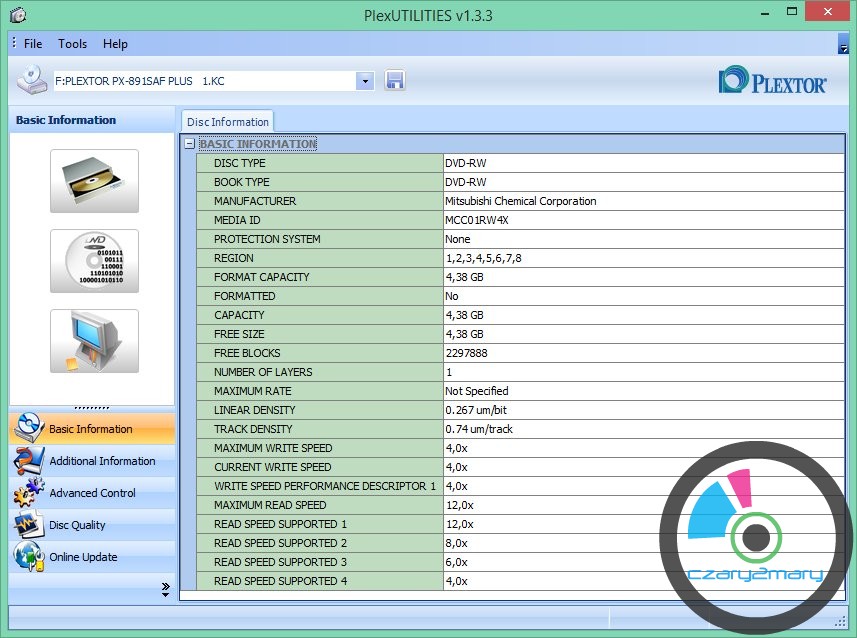Open the drive selection dropdown
This screenshot has width=857, height=638.
(x=365, y=81)
